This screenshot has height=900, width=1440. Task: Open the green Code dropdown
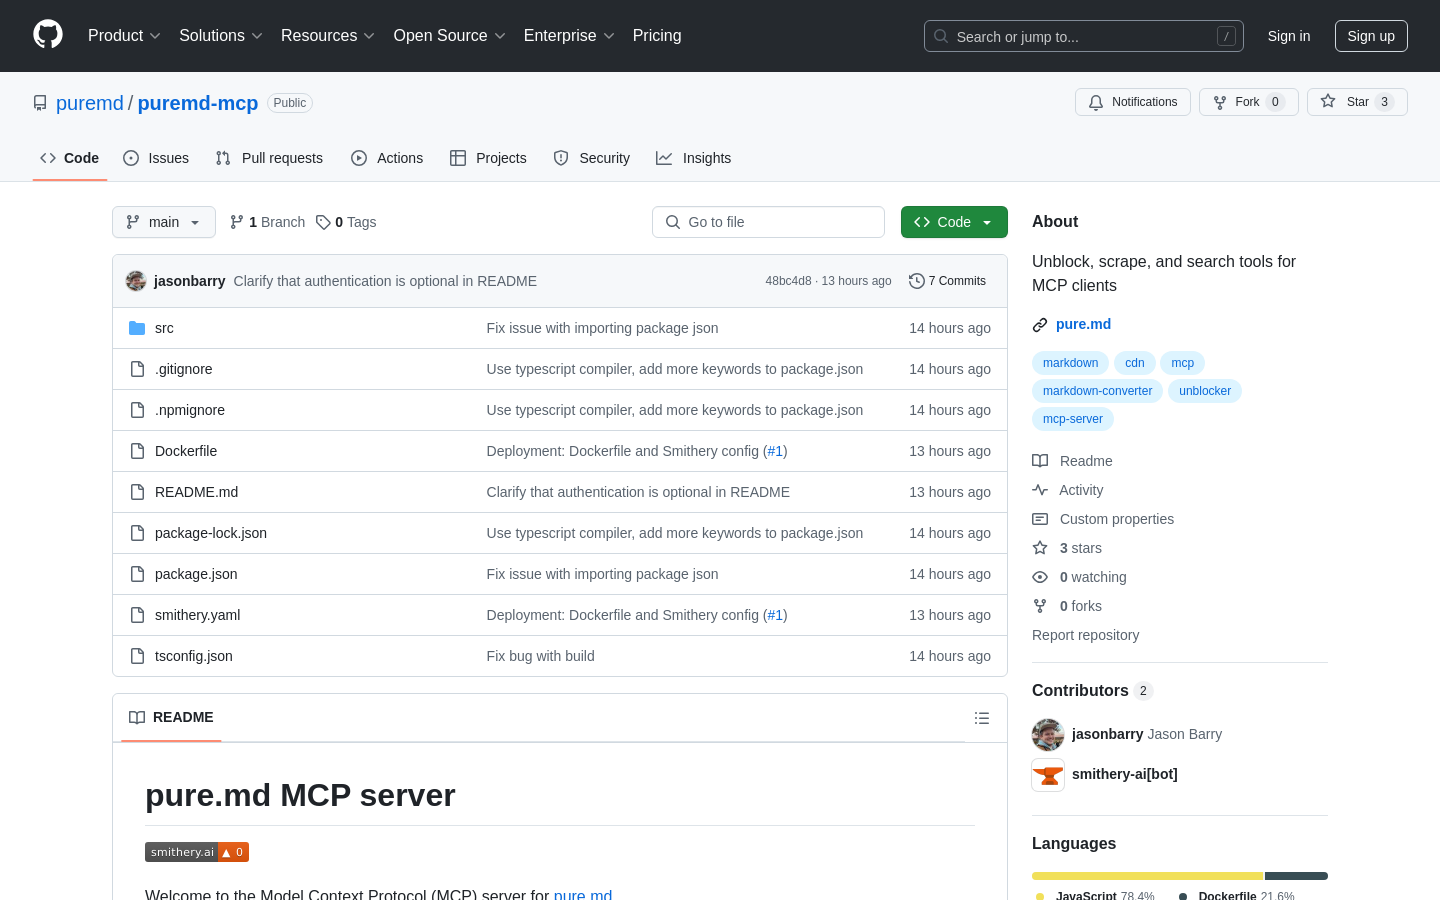coord(954,222)
